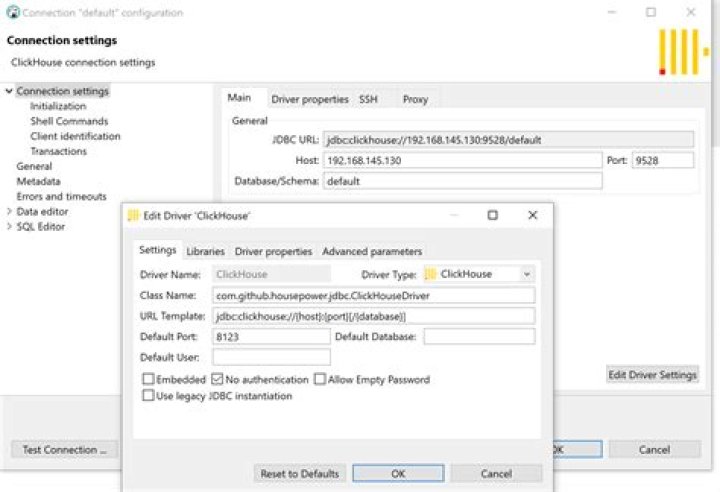Open the SSH tab
Screen dimensions: 720x492
point(368,99)
